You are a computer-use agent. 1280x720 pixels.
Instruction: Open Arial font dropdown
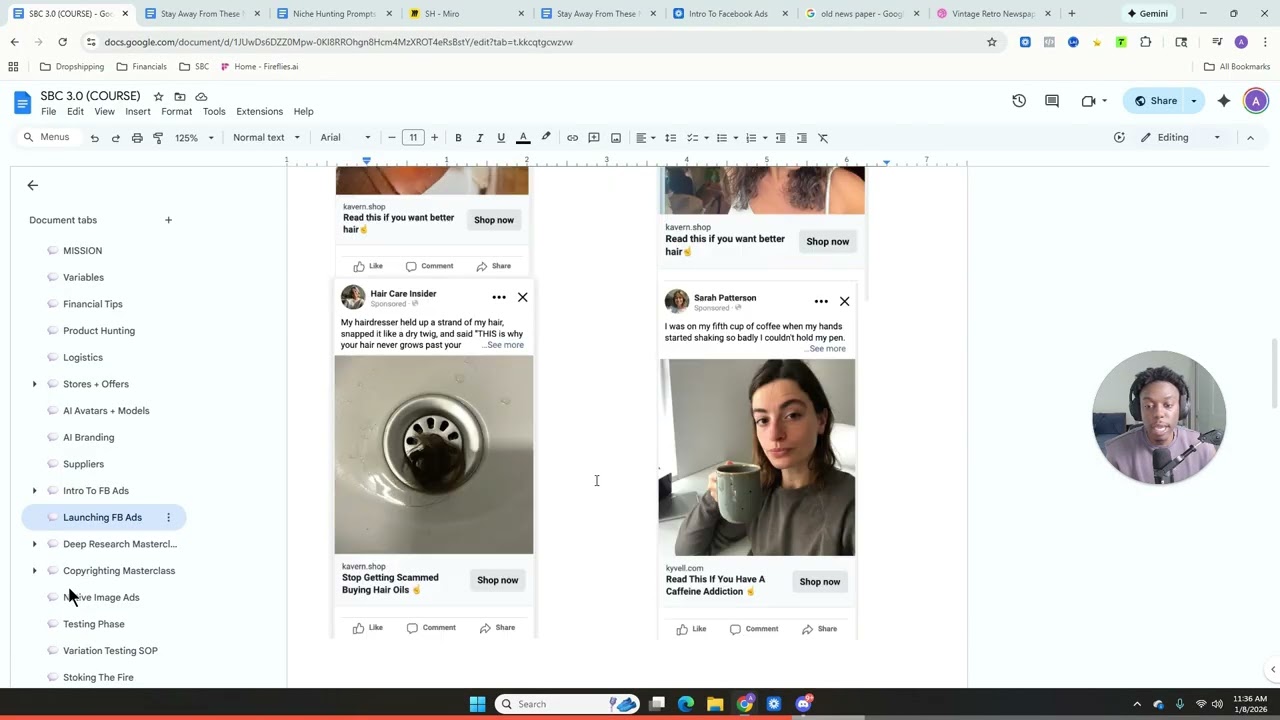(345, 138)
